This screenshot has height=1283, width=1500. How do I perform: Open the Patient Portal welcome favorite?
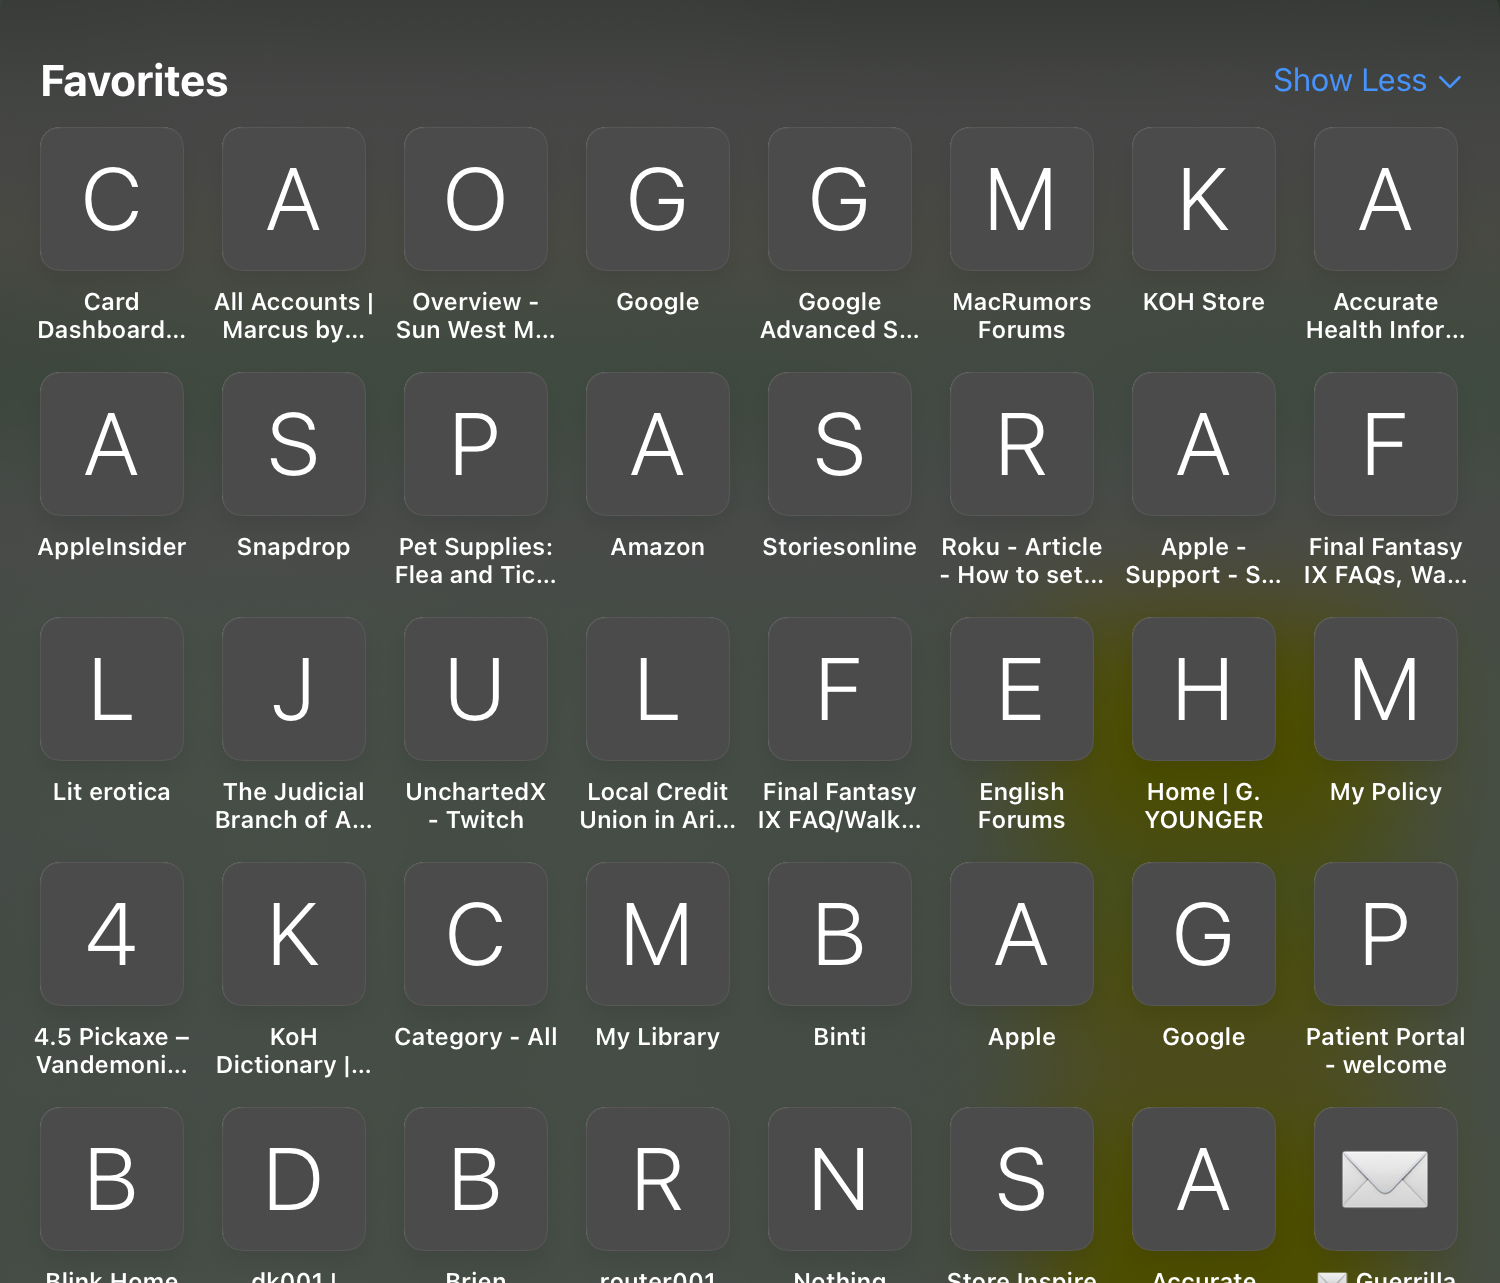click(x=1385, y=934)
